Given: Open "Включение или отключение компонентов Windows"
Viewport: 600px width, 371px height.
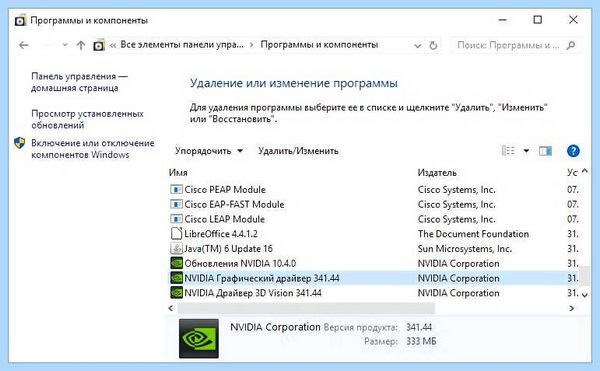Looking at the screenshot, I should [93, 149].
